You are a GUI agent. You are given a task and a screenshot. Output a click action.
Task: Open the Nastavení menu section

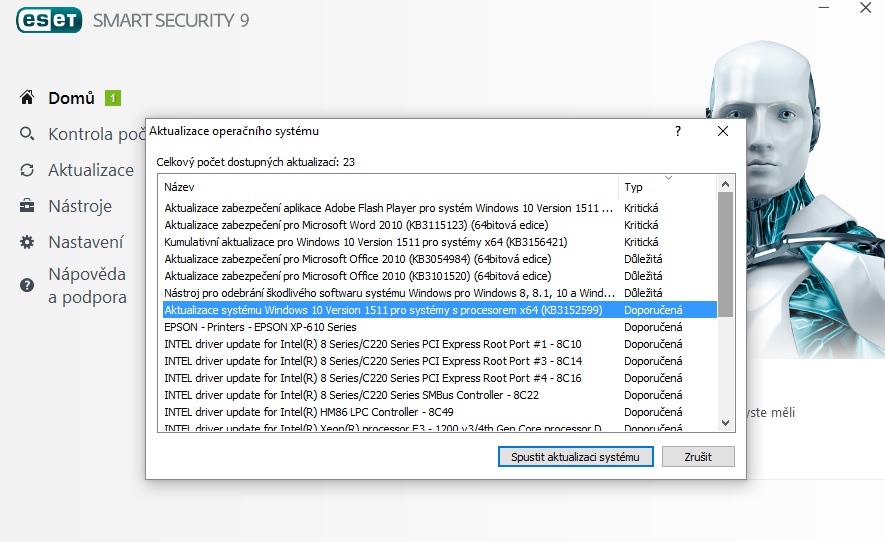(x=86, y=242)
